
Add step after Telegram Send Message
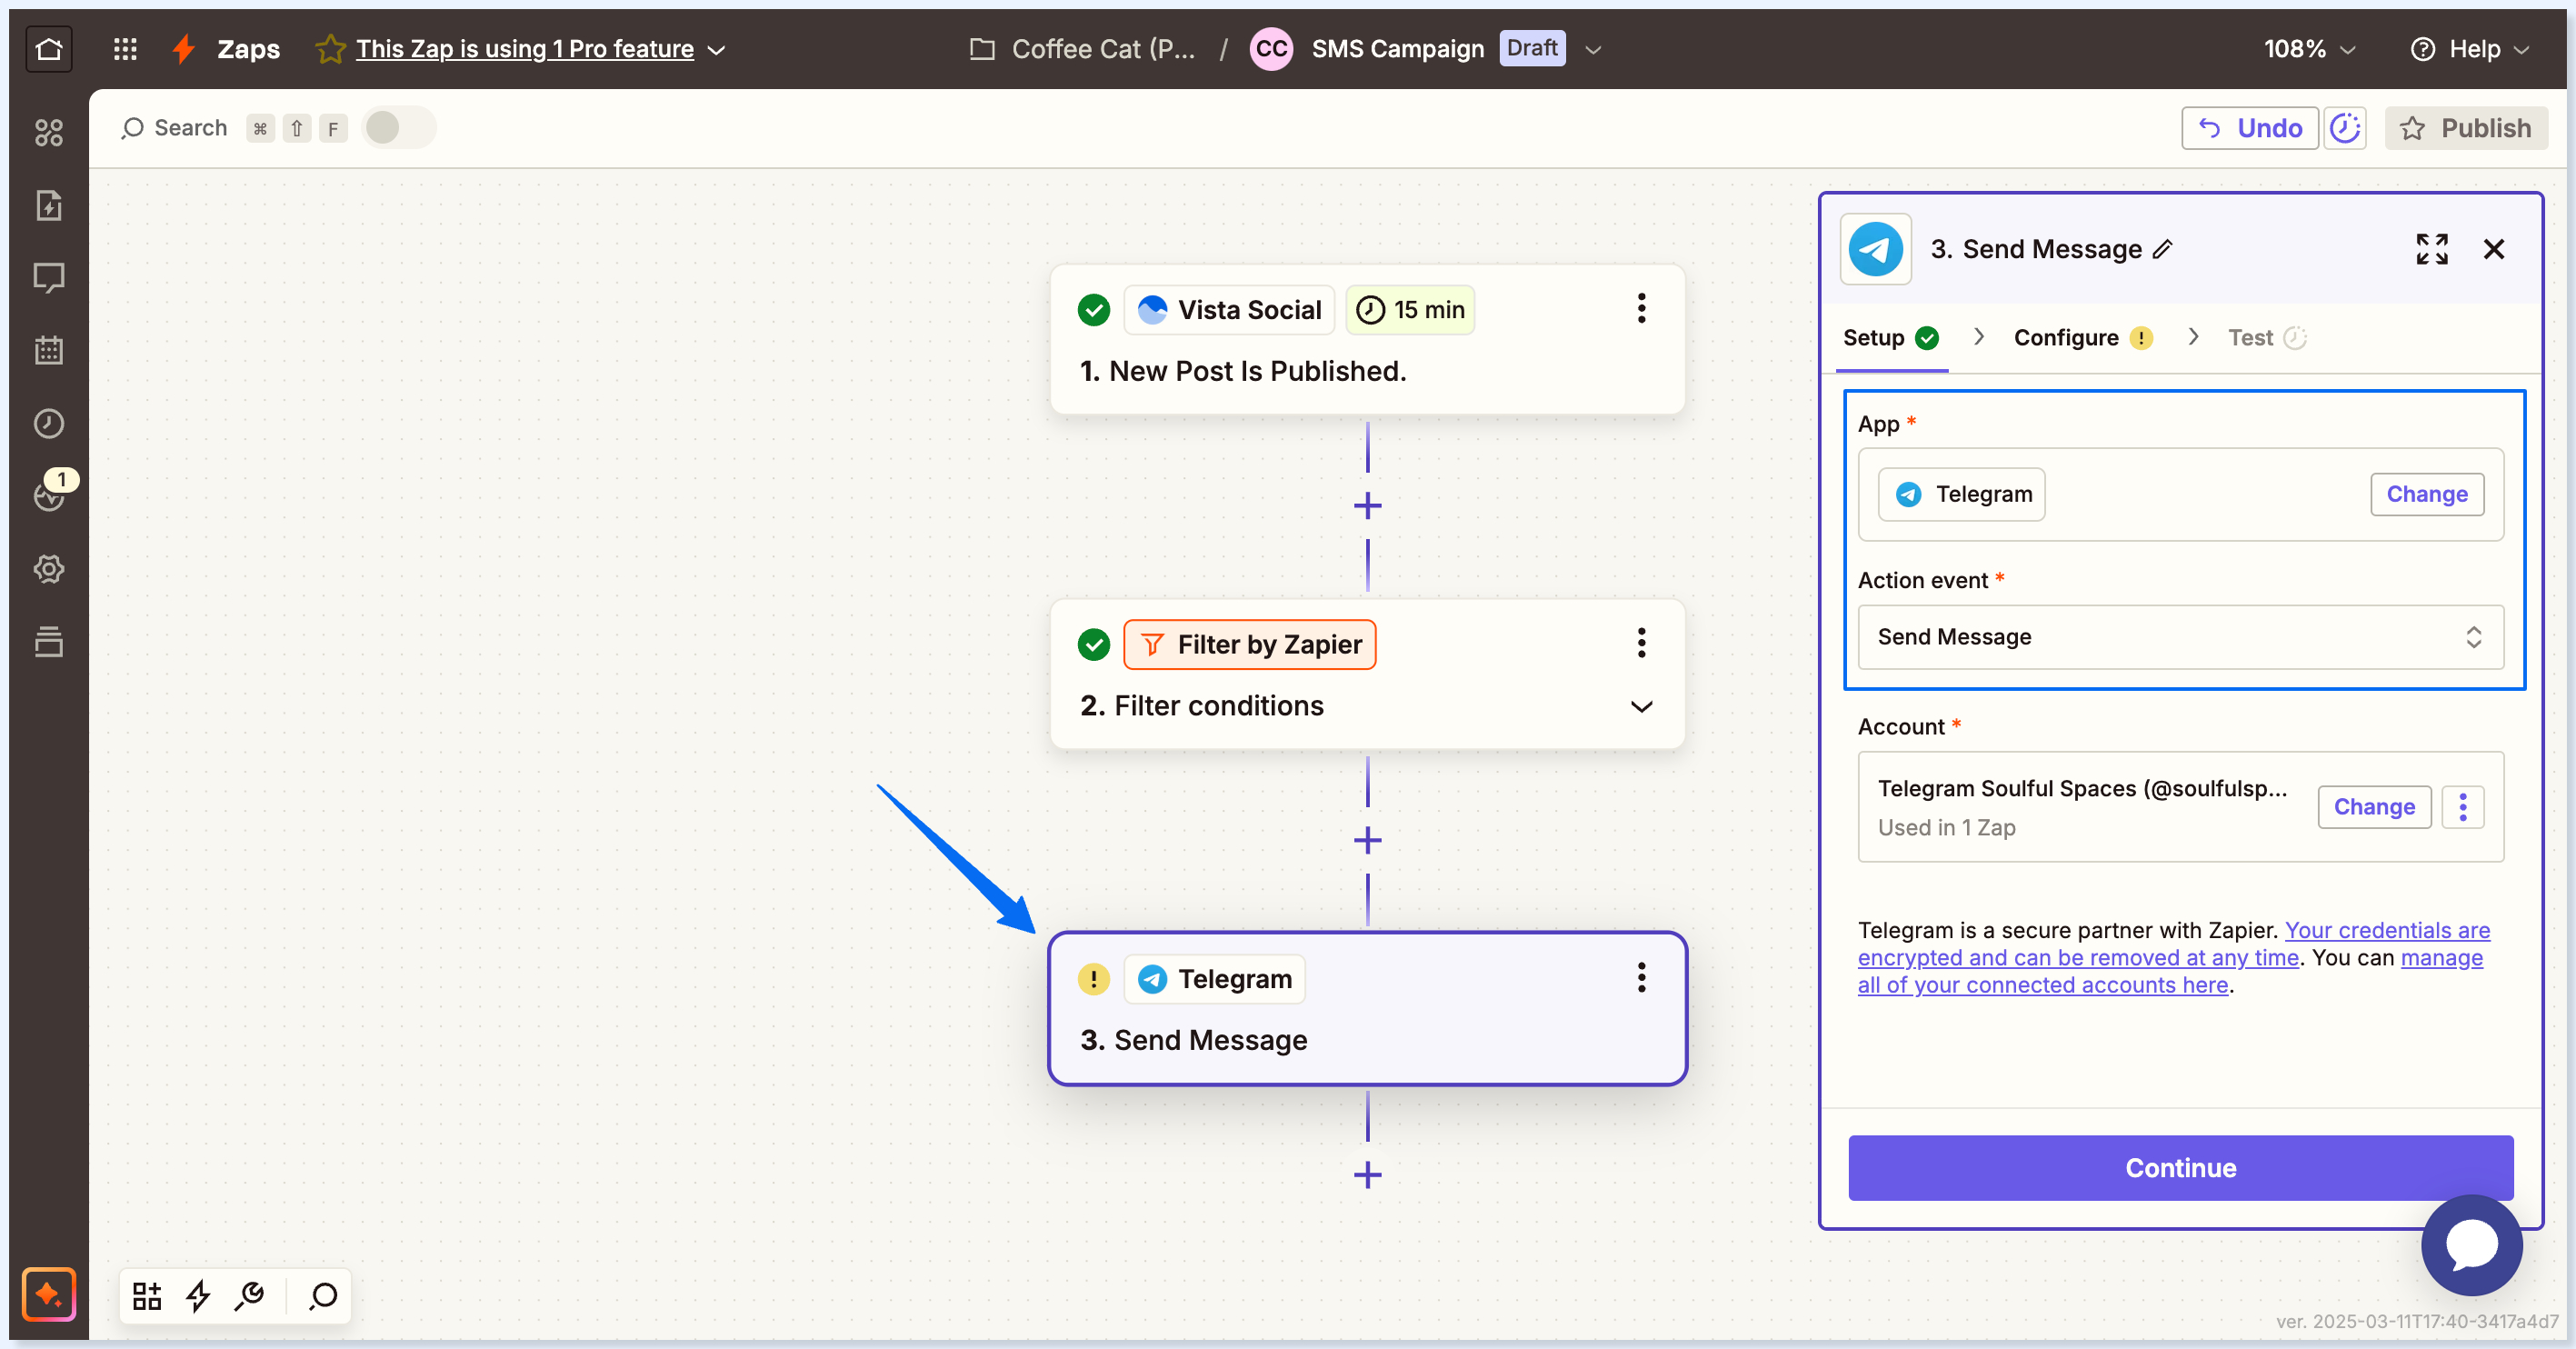(x=1367, y=1175)
